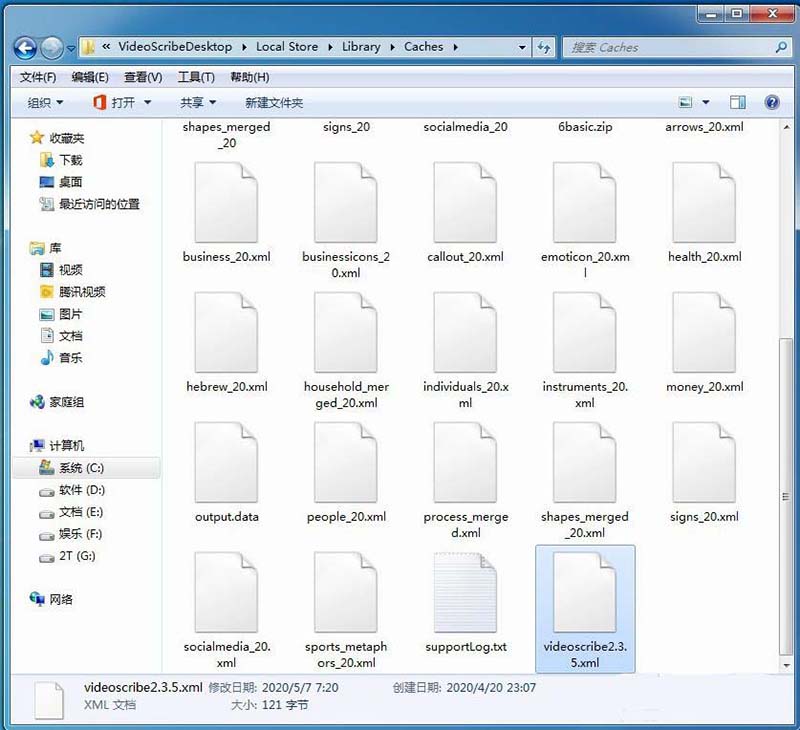Click the VideoScribeDesktop breadcrumb segment
Viewport: 800px width, 730px height.
pyautogui.click(x=174, y=47)
